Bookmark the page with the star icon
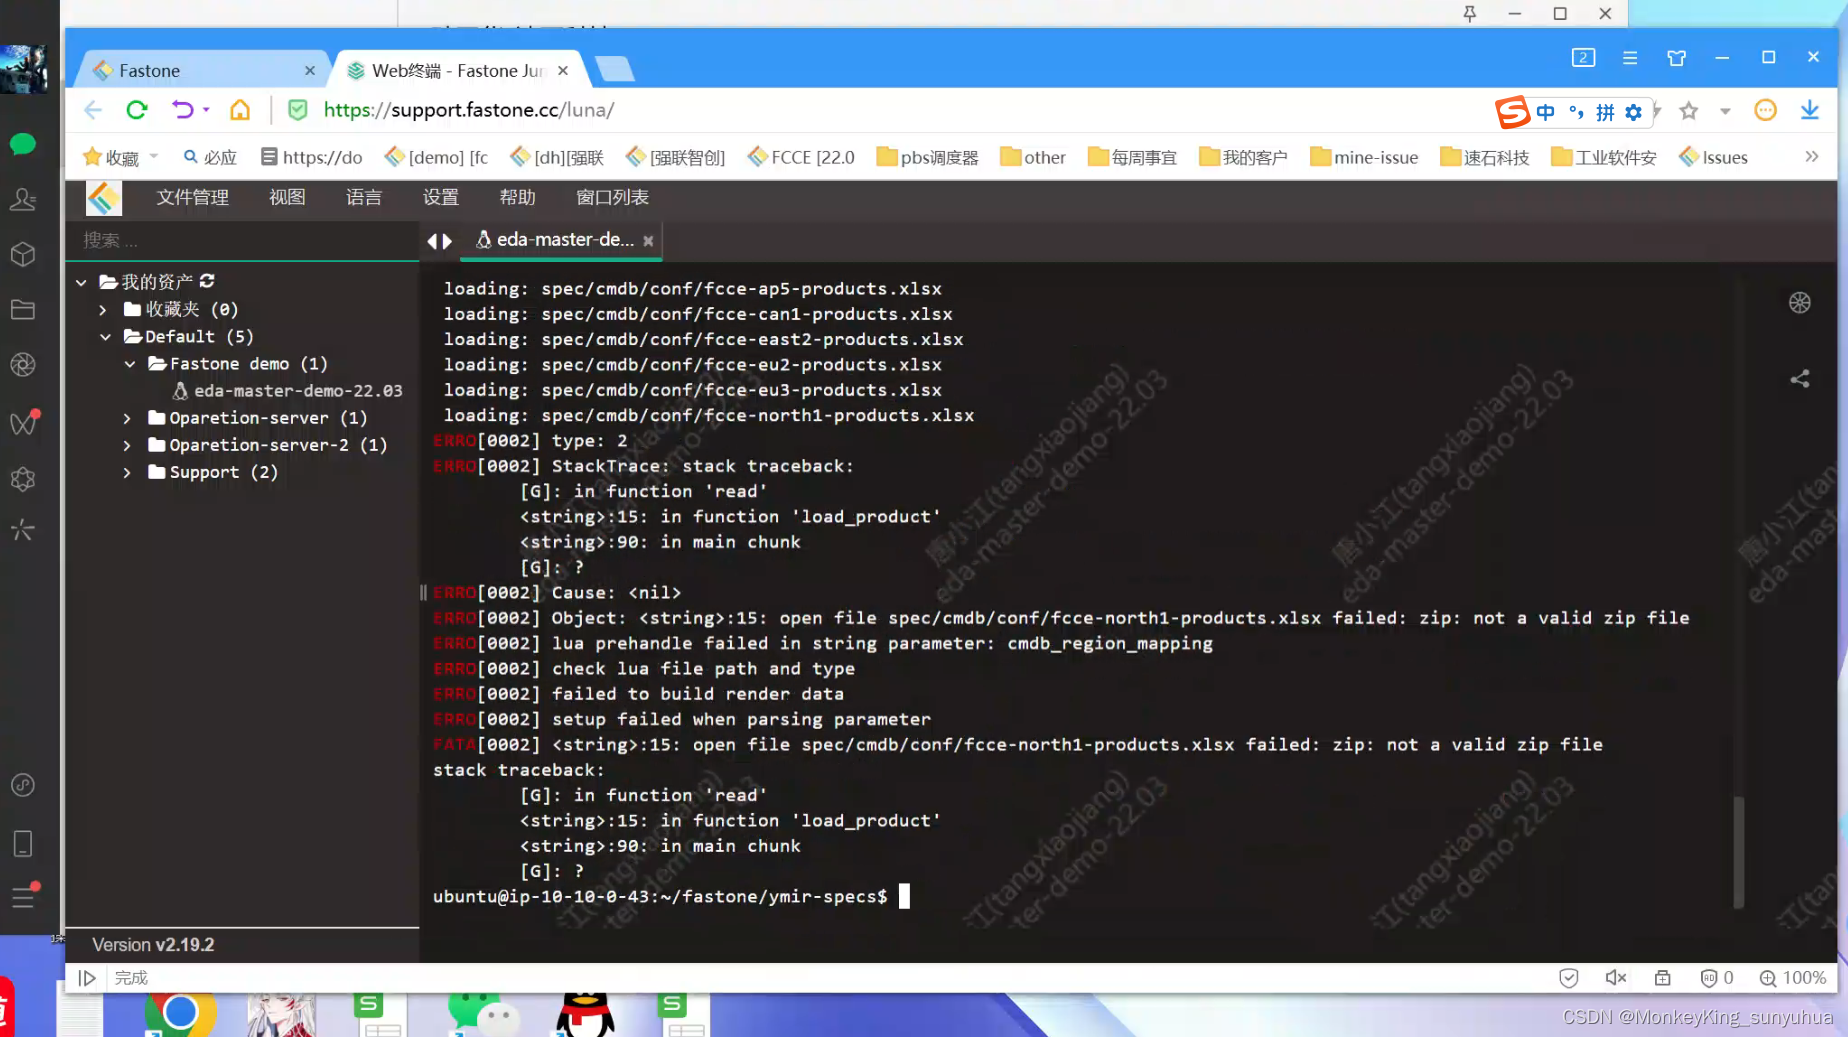This screenshot has width=1848, height=1037. pos(1689,111)
